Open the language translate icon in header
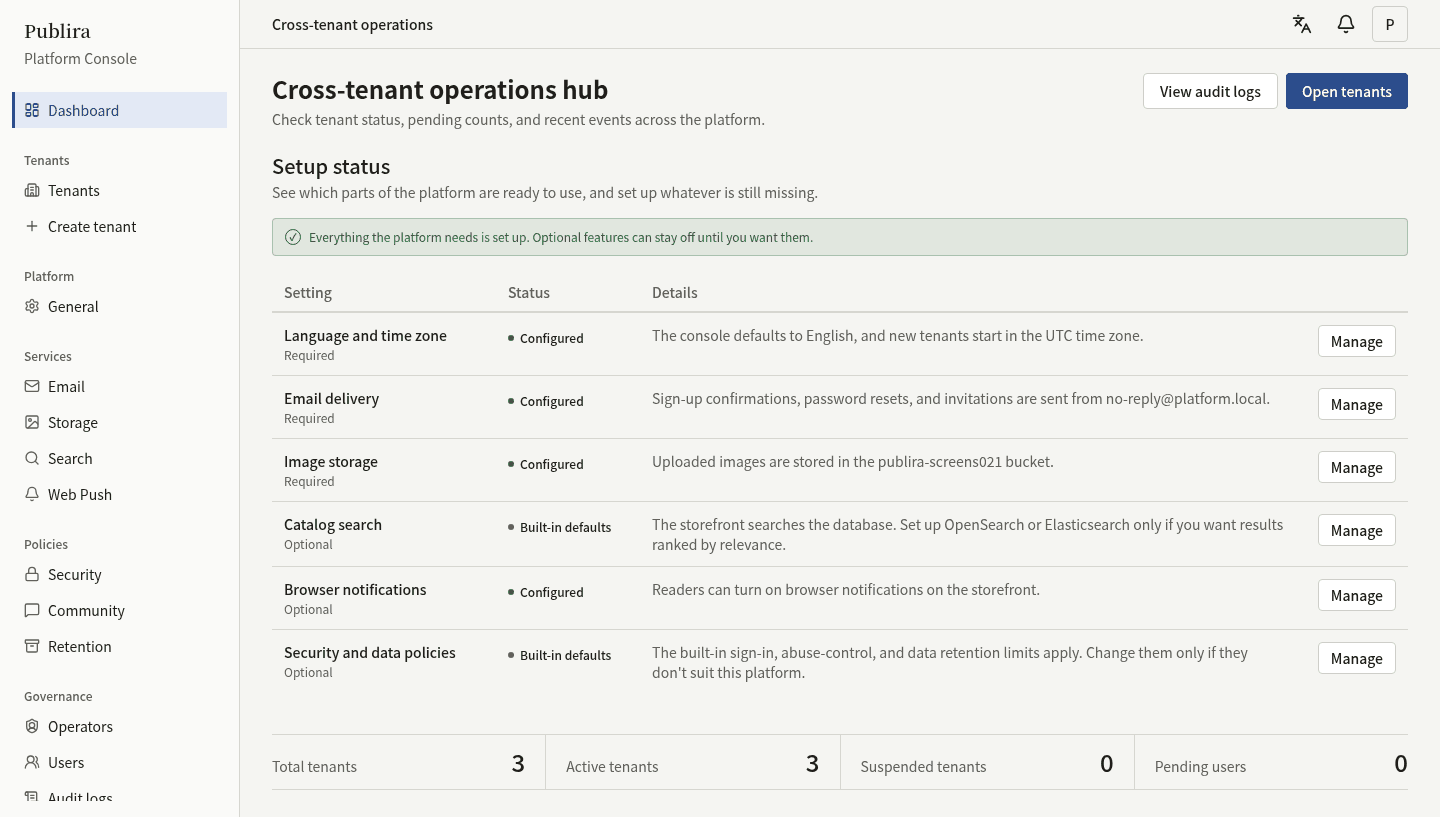1440x817 pixels. (1302, 24)
